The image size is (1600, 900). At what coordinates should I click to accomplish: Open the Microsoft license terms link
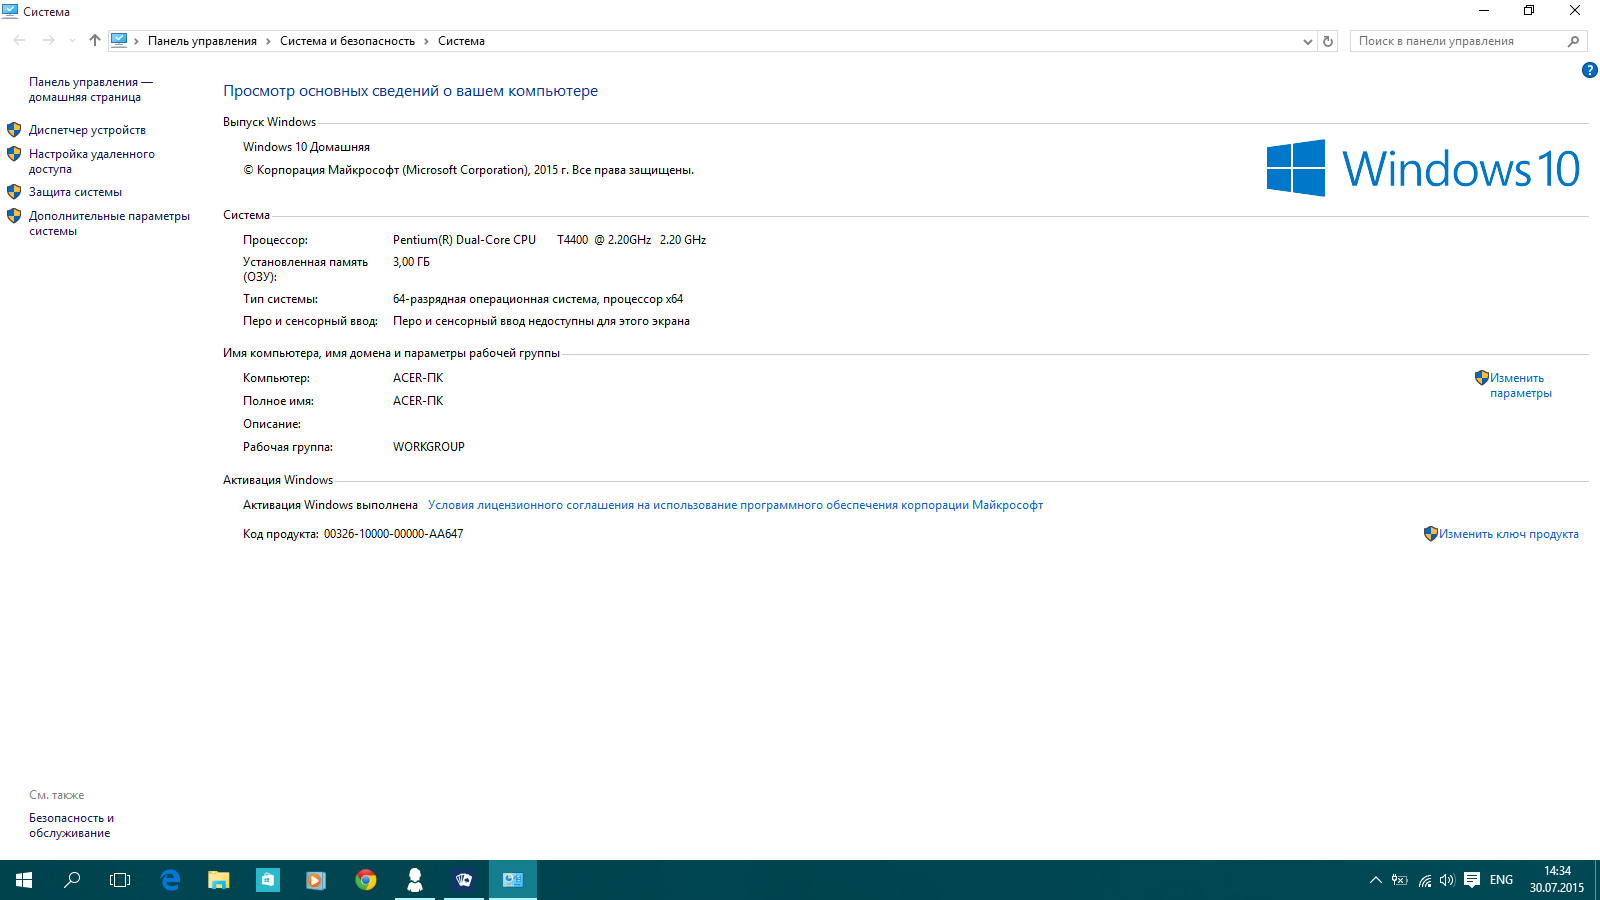tap(735, 505)
